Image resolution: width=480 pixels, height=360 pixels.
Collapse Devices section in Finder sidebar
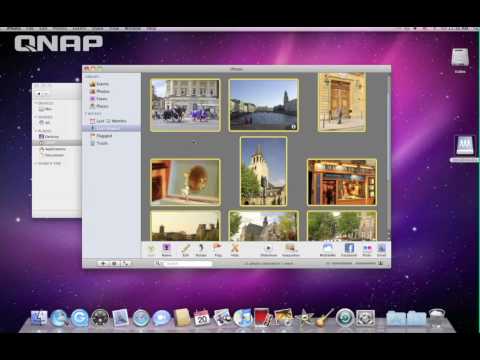pyautogui.click(x=36, y=103)
